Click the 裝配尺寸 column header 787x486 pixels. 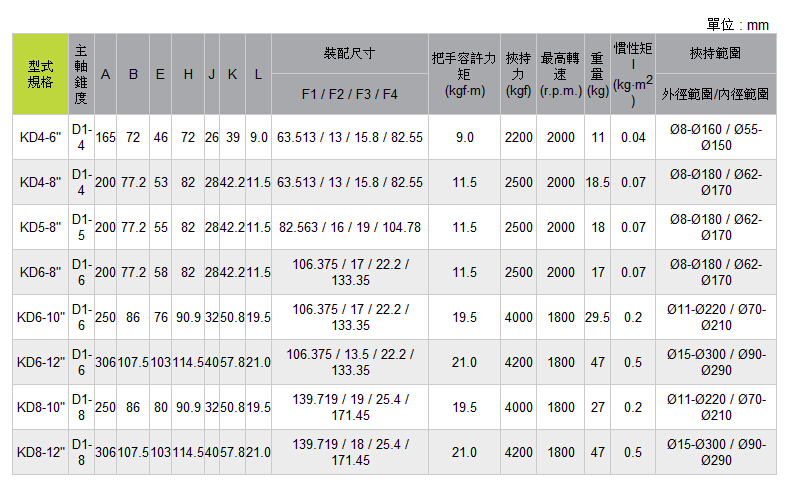(349, 51)
